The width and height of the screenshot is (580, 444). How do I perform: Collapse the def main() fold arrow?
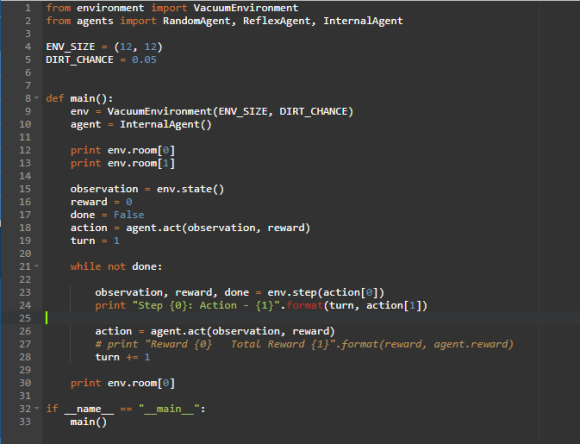pos(37,98)
